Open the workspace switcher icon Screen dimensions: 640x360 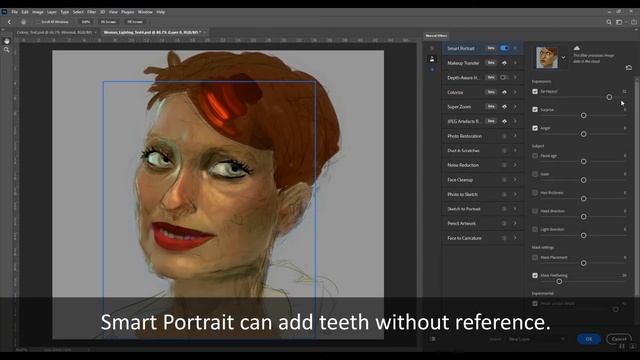pos(620,22)
